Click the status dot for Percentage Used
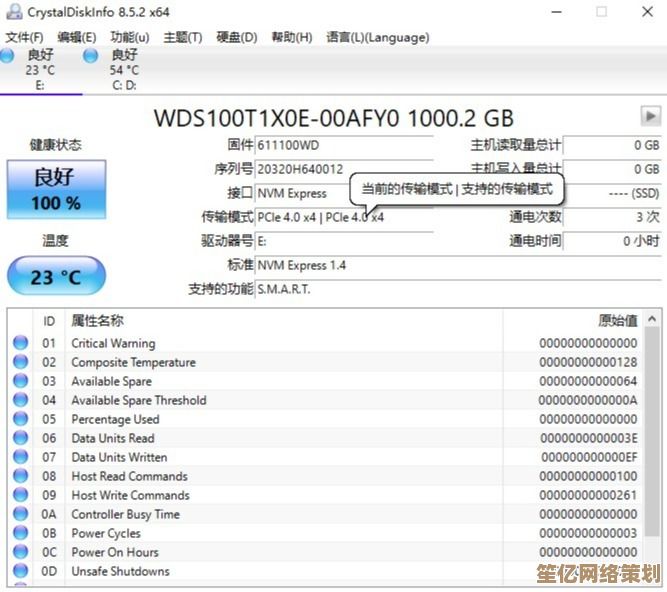Viewport: 667px width, 592px height. (20, 419)
